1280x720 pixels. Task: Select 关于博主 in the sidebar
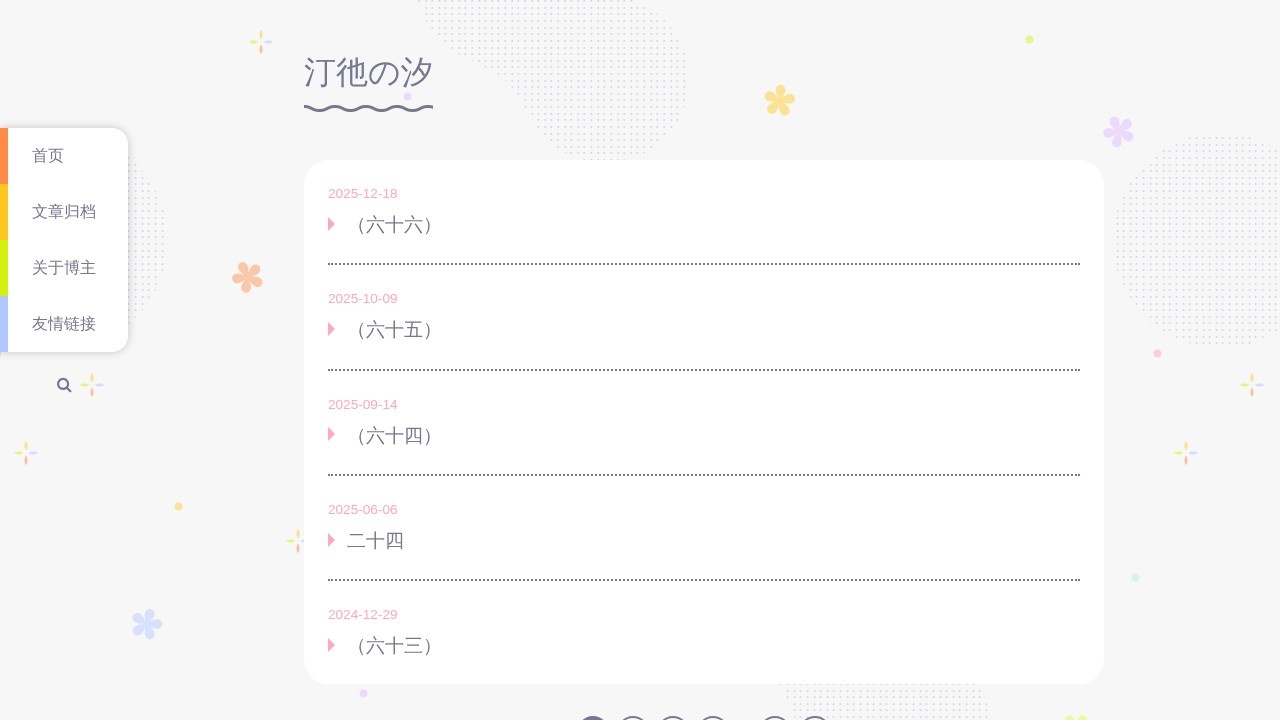(x=64, y=268)
